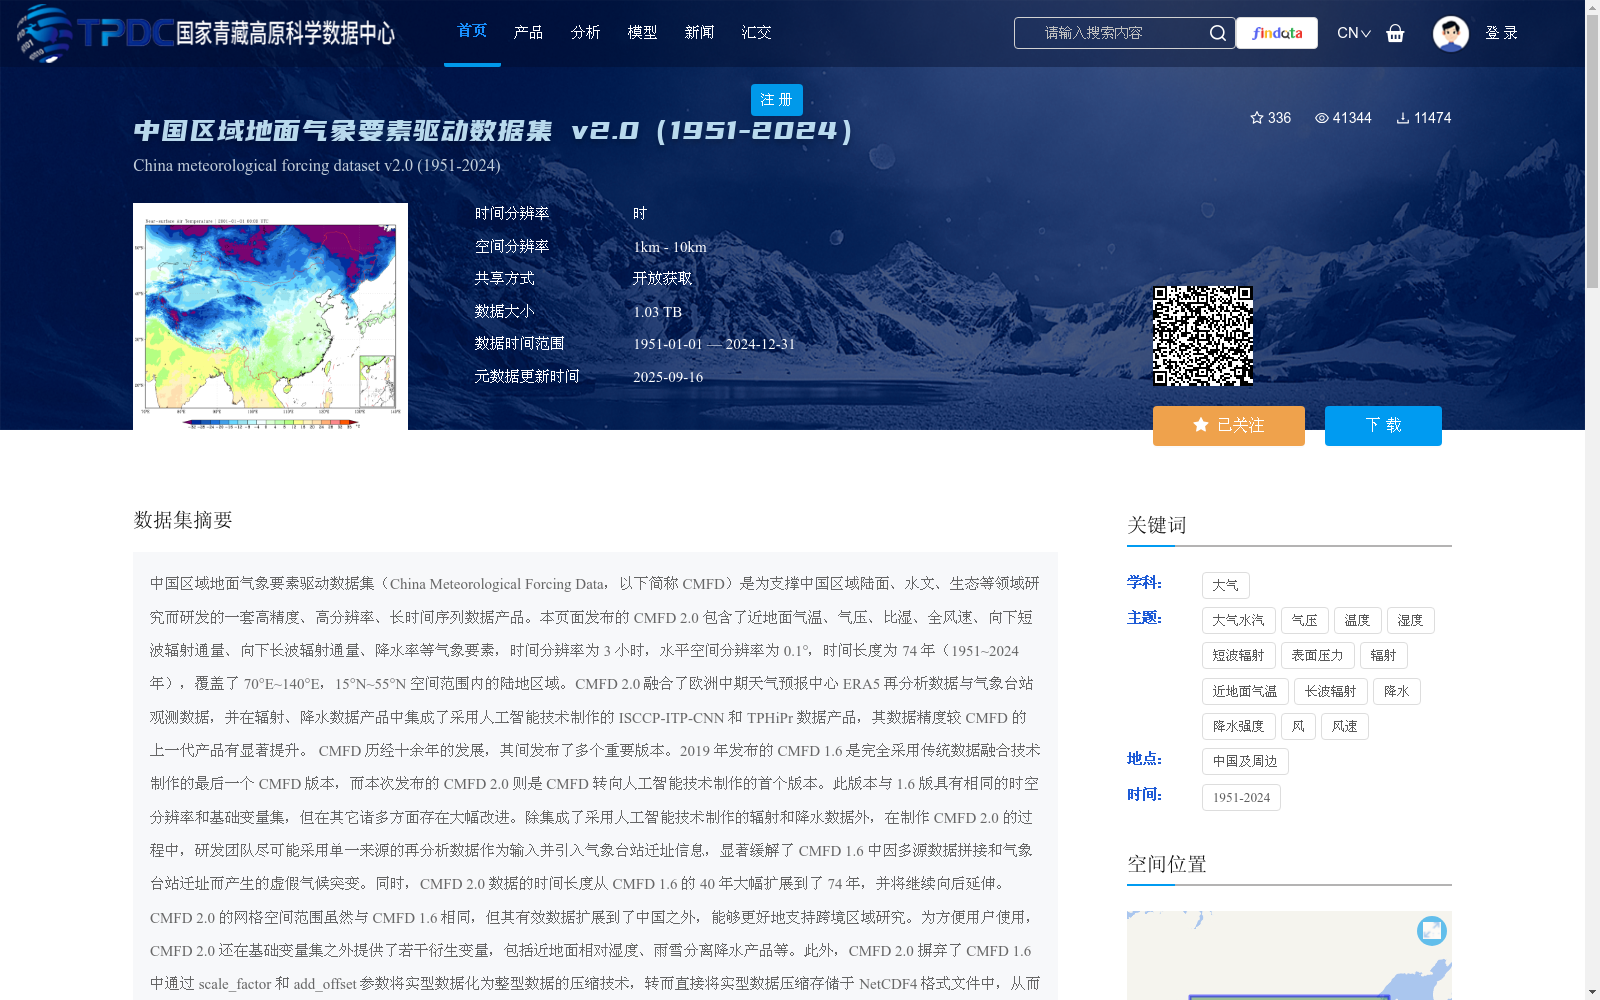Click the search input field
This screenshot has width=1600, height=1000.
pos(1110,33)
